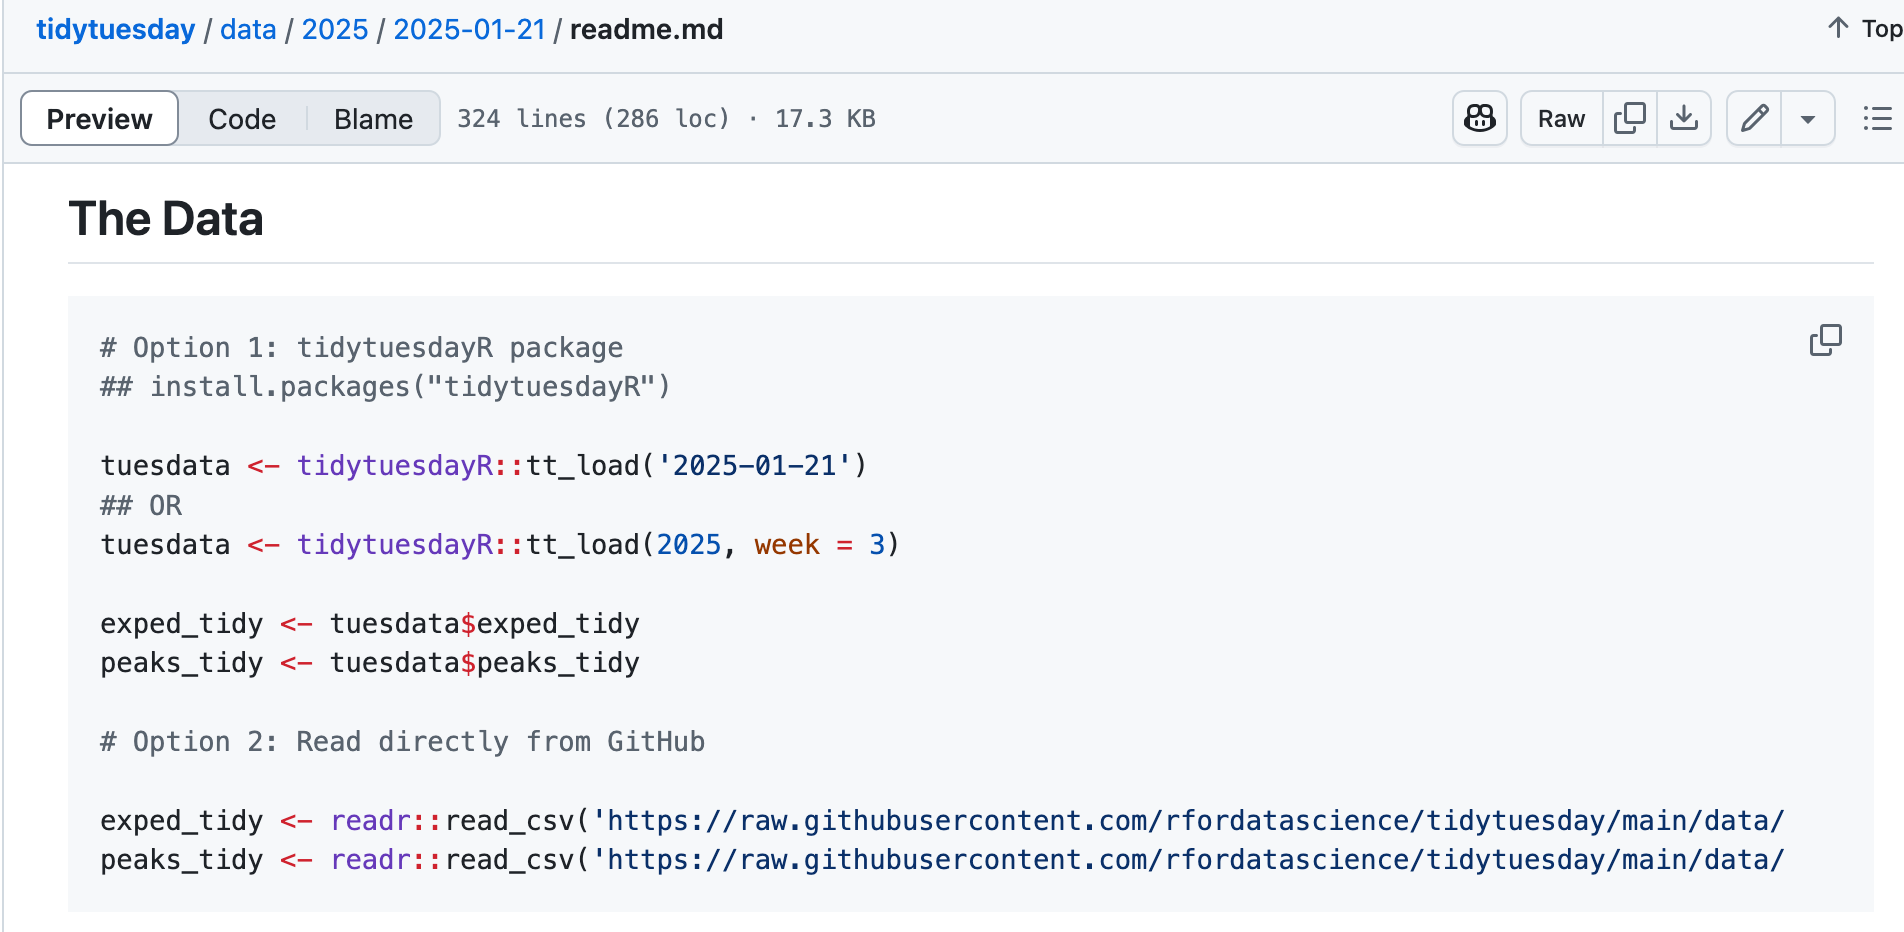1904x932 pixels.
Task: Go to tidytuesday repository root
Action: point(115,30)
